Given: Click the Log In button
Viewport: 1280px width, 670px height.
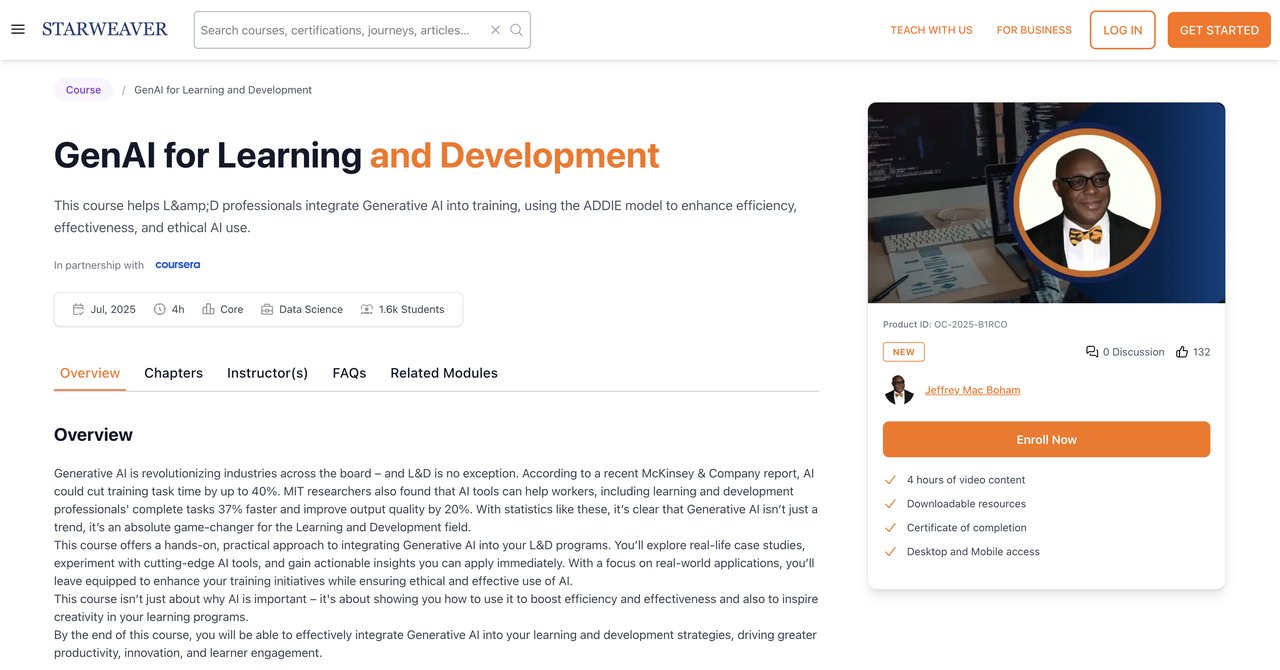Looking at the screenshot, I should click(1123, 30).
